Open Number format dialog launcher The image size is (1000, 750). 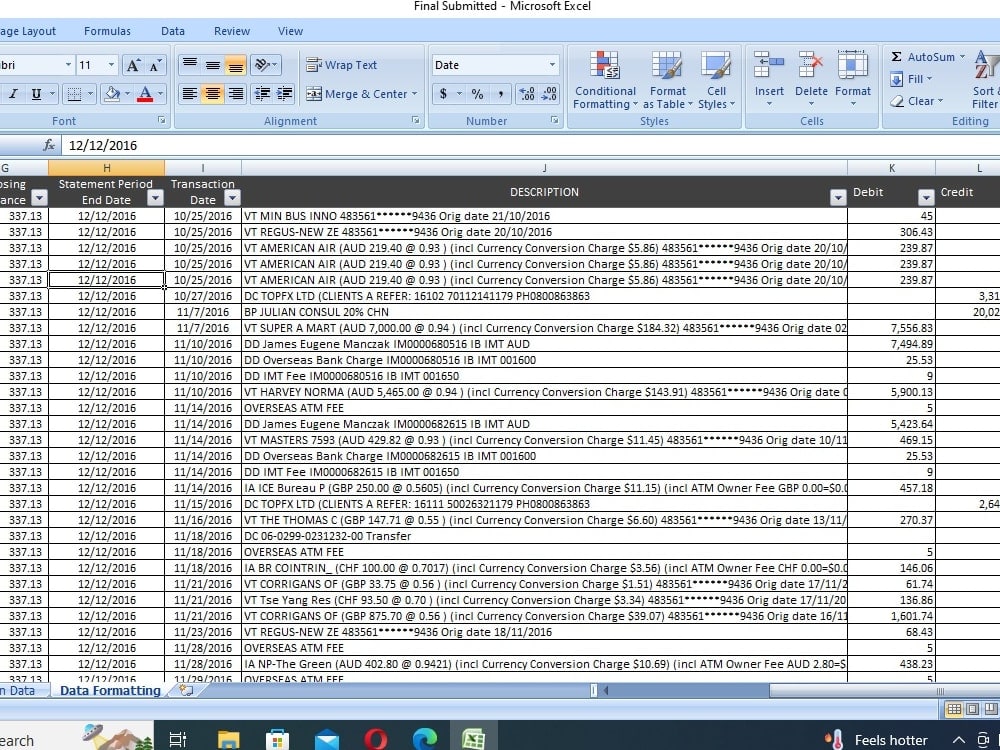[554, 120]
